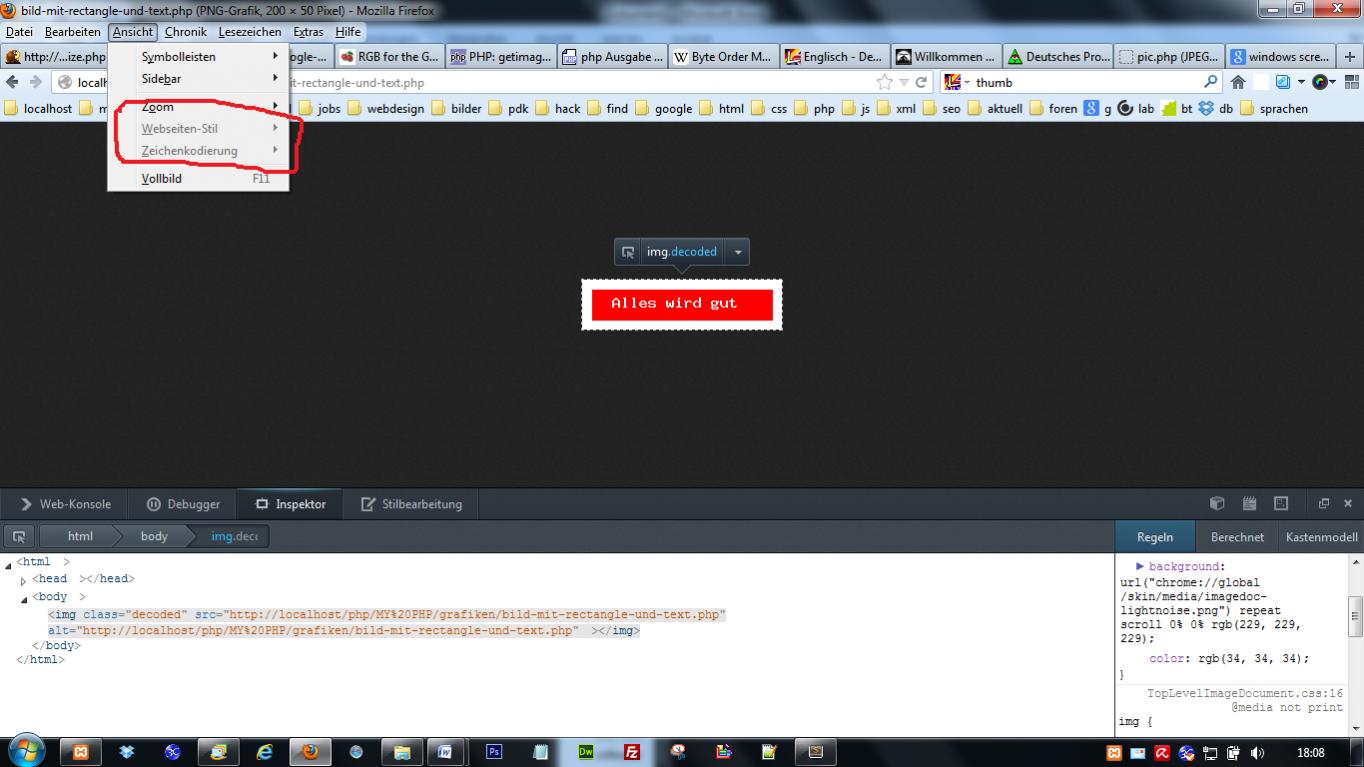Switch to the Kastenmodell sidebar tab
1364x767 pixels.
point(1321,537)
